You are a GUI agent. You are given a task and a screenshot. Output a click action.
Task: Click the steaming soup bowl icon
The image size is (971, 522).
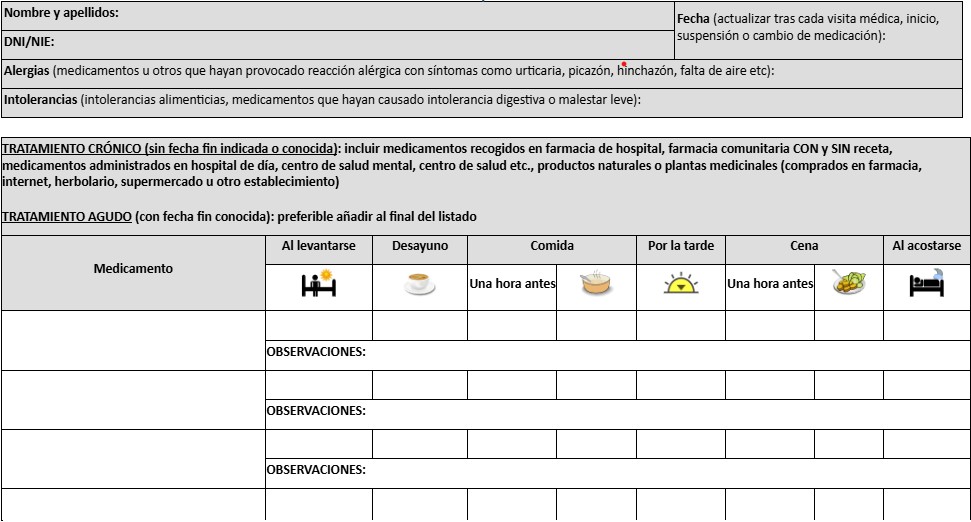click(x=596, y=284)
